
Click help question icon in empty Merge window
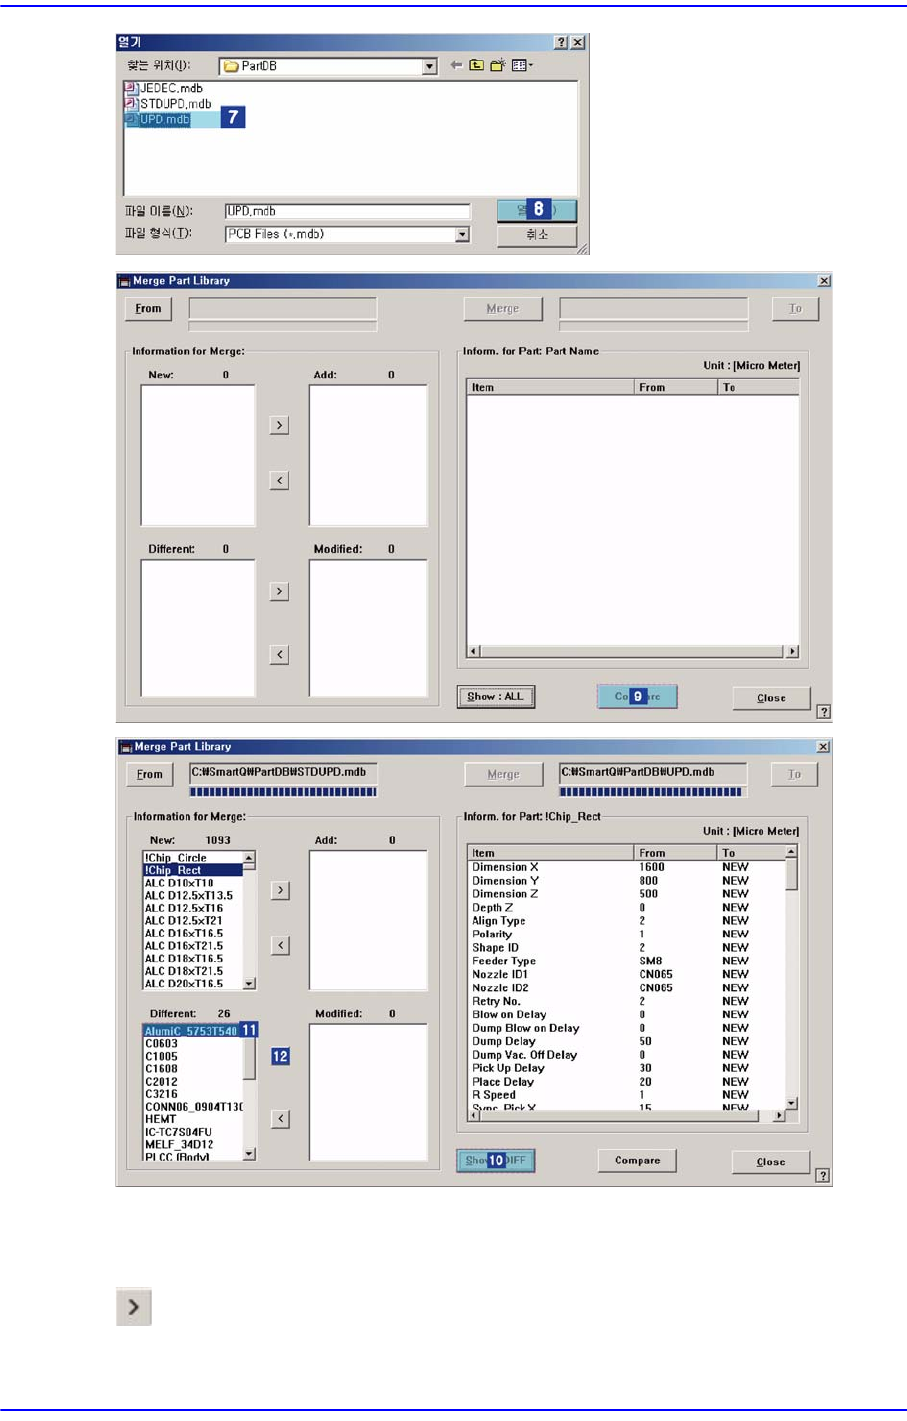pyautogui.click(x=823, y=712)
